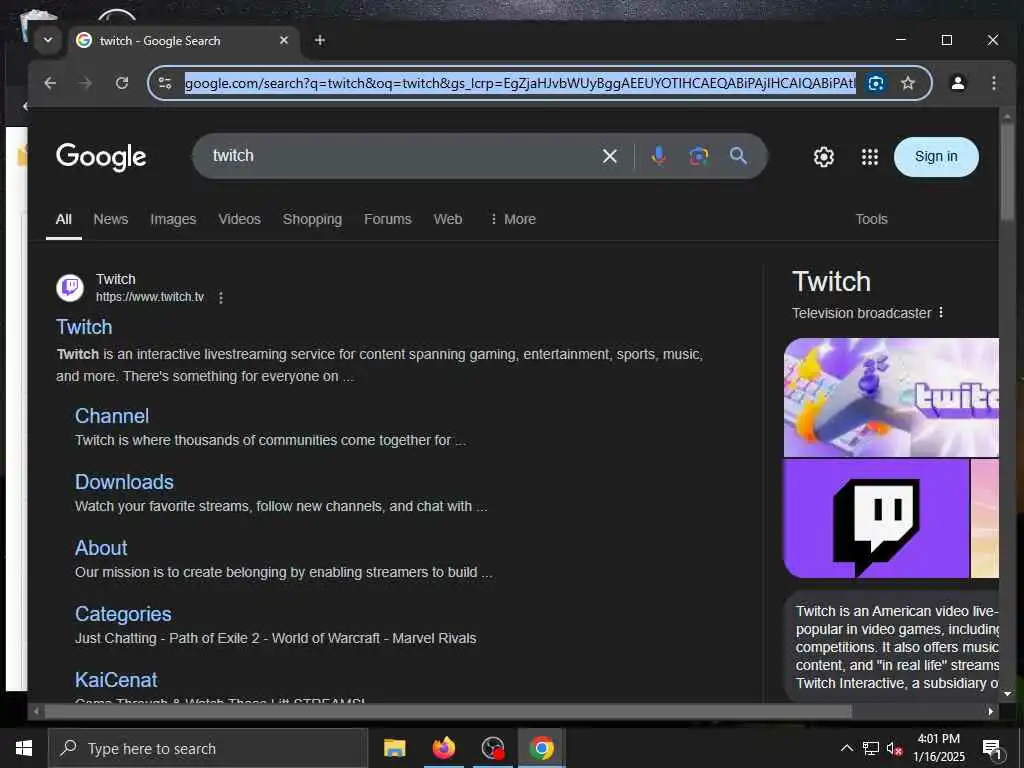The image size is (1024, 768).
Task: Open the Windows Start menu
Action: click(x=24, y=748)
